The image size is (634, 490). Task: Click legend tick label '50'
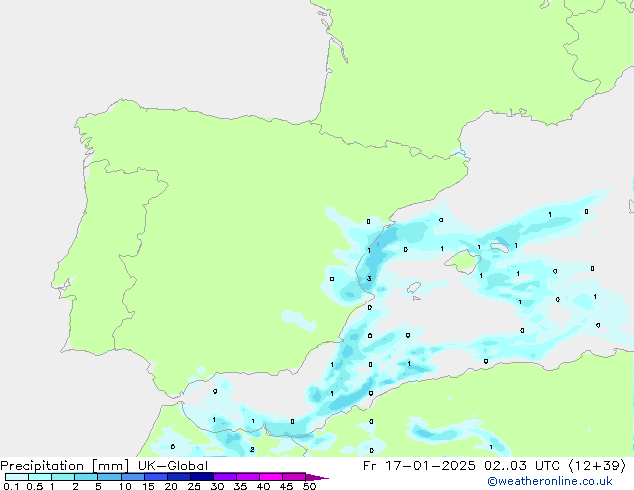click(x=309, y=486)
